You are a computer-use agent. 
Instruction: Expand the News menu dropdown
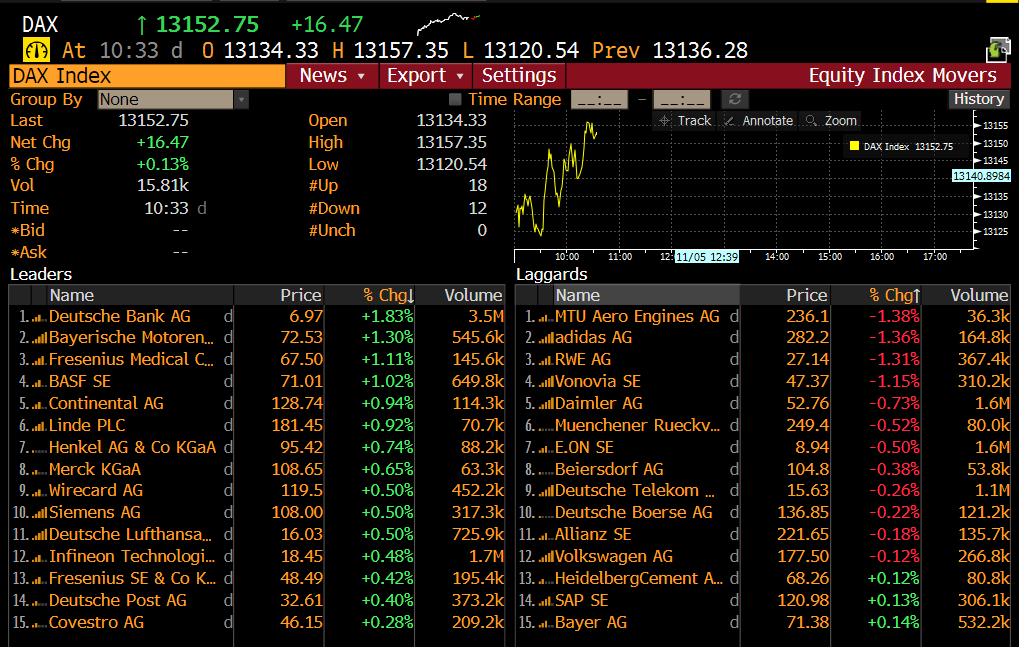click(x=333, y=76)
